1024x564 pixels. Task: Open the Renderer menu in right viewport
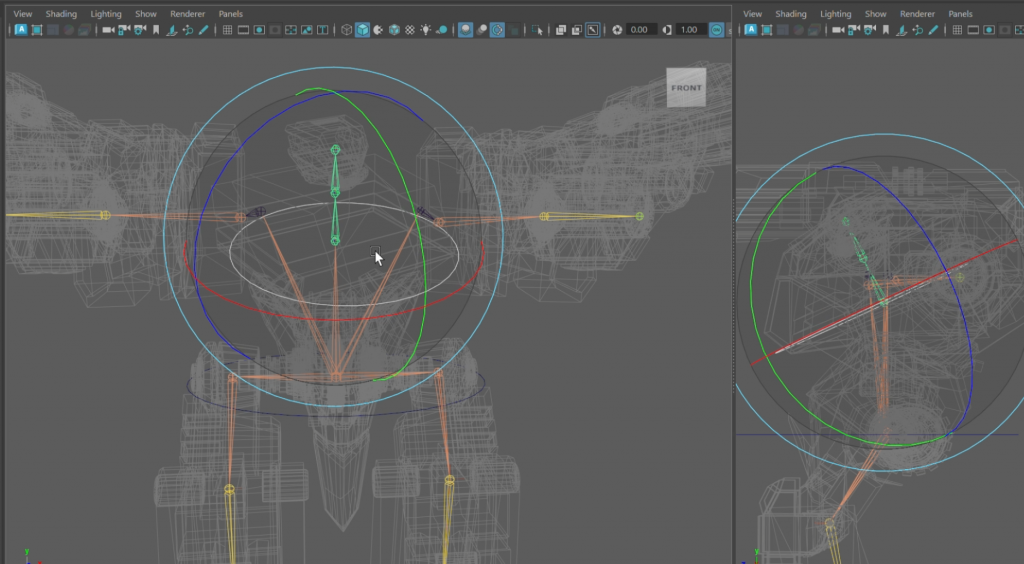pyautogui.click(x=917, y=14)
